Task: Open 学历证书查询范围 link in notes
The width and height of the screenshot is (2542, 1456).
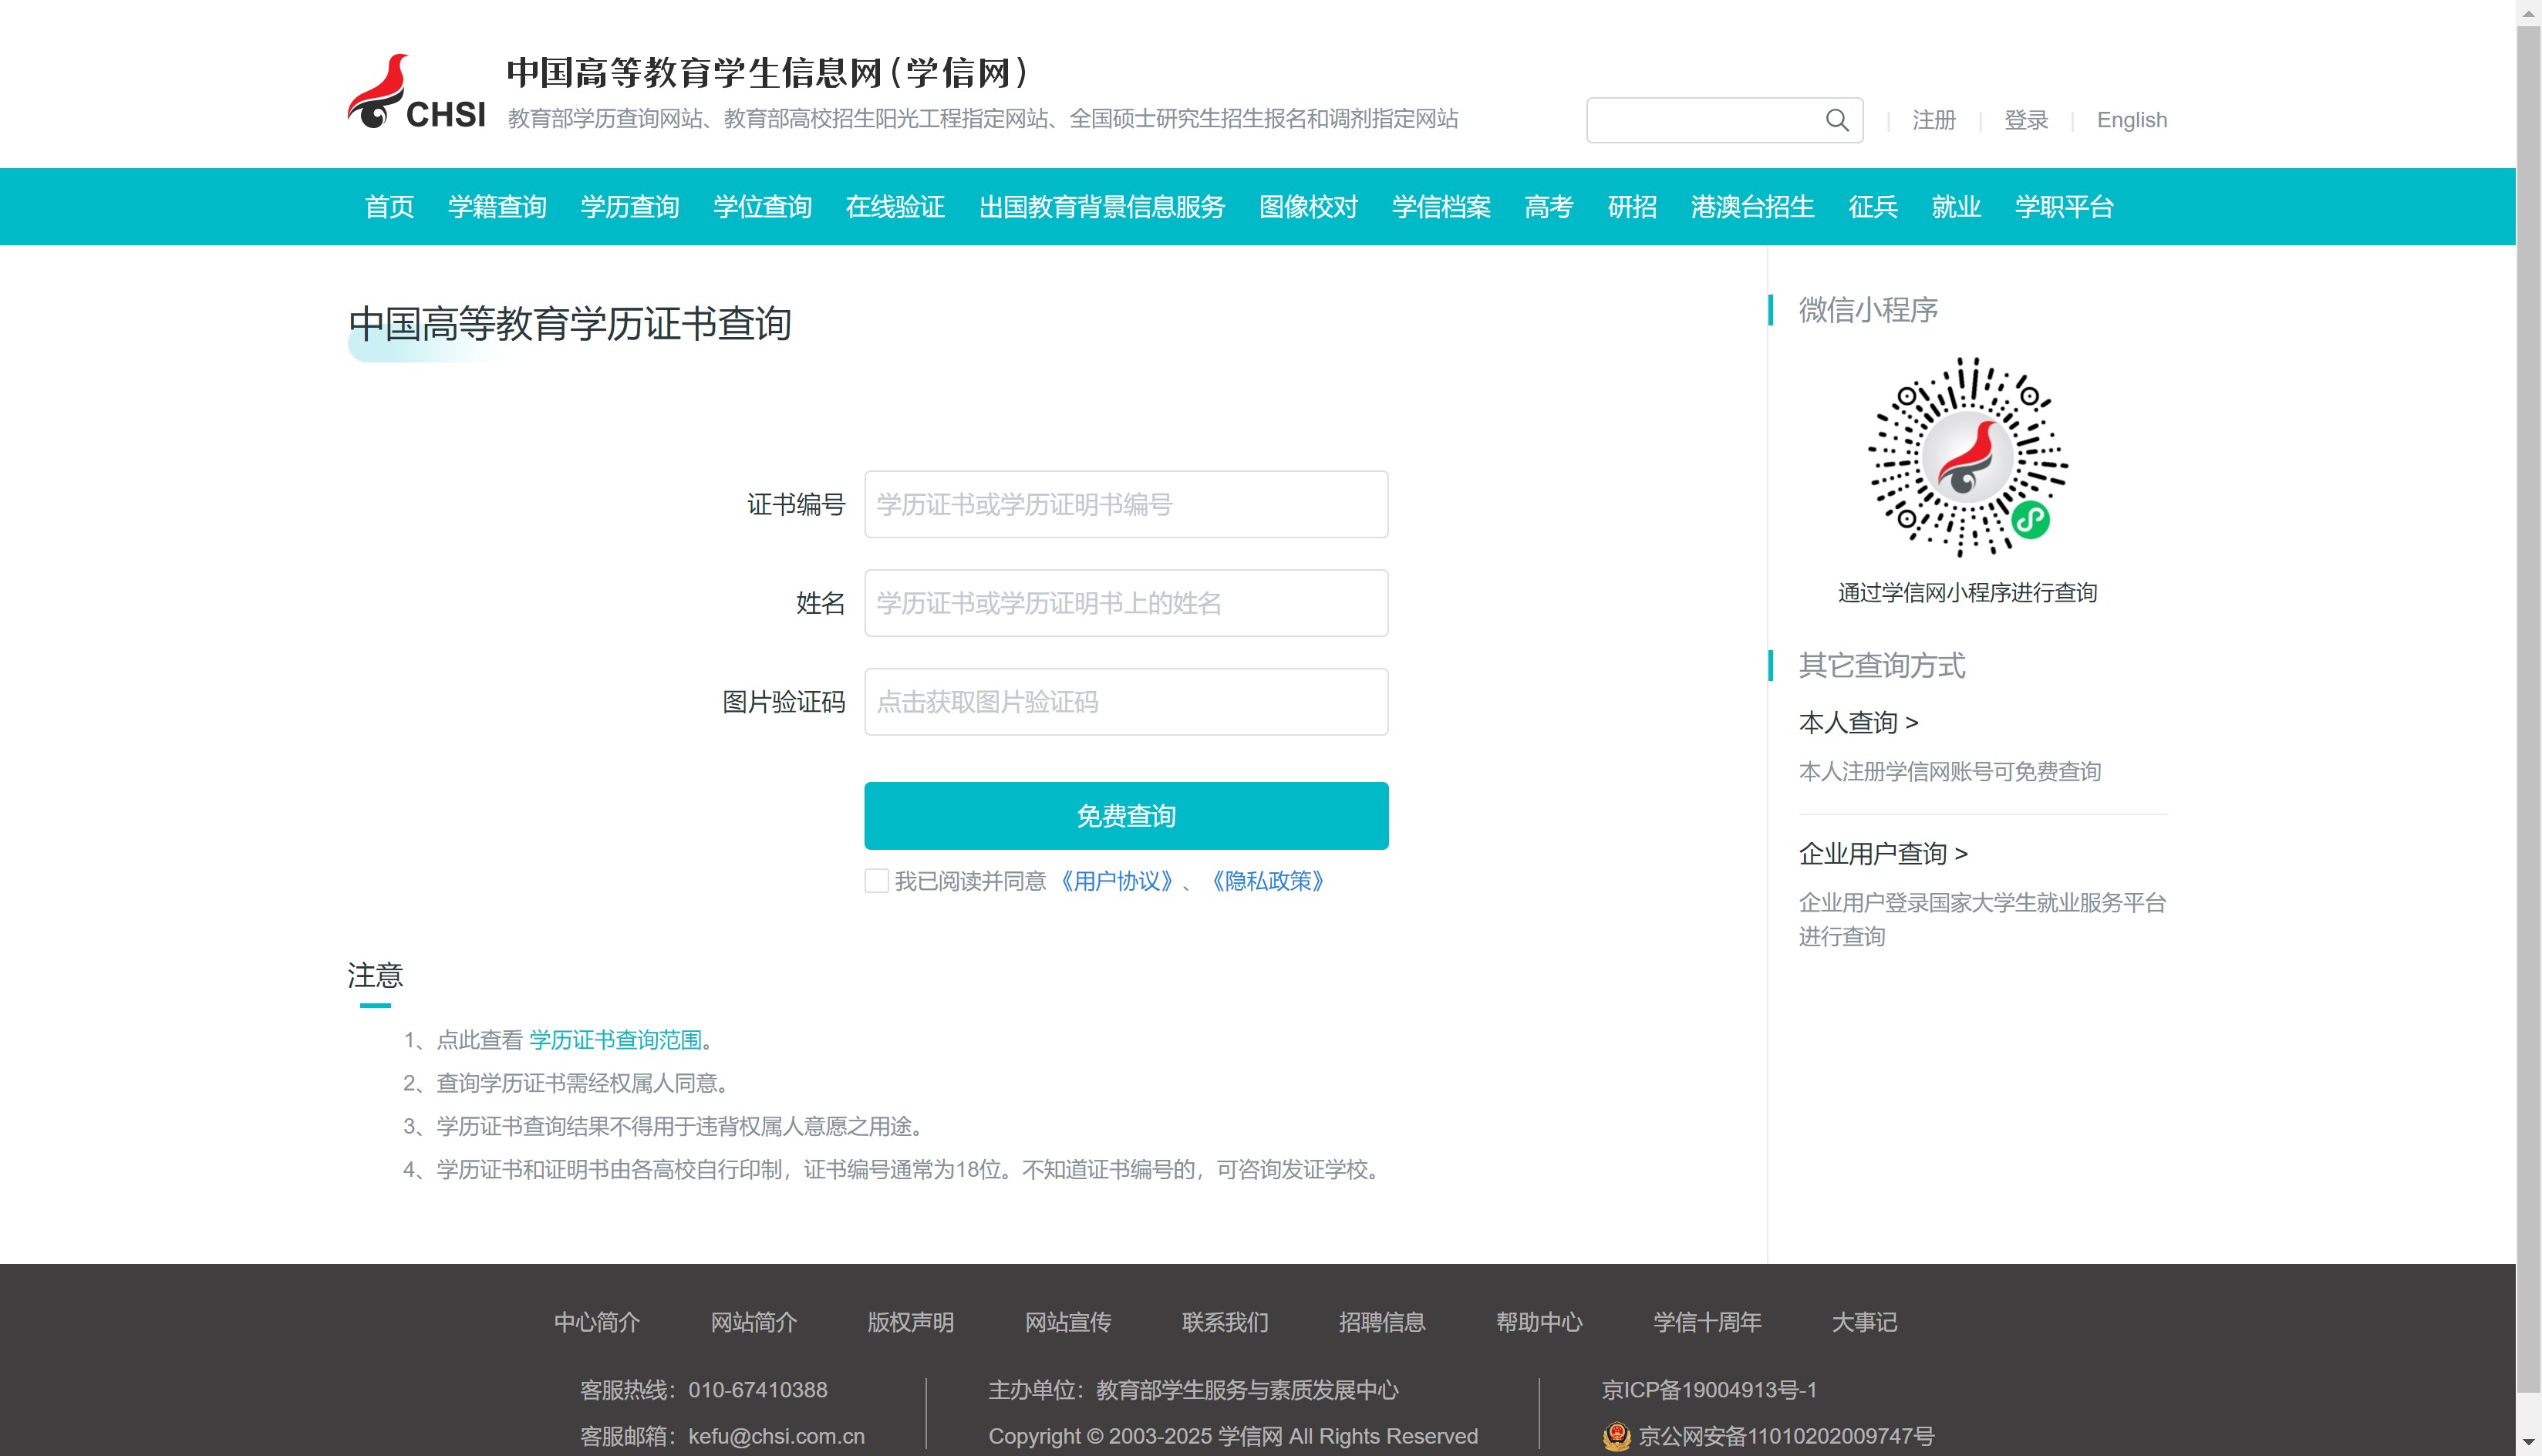Action: (615, 1040)
